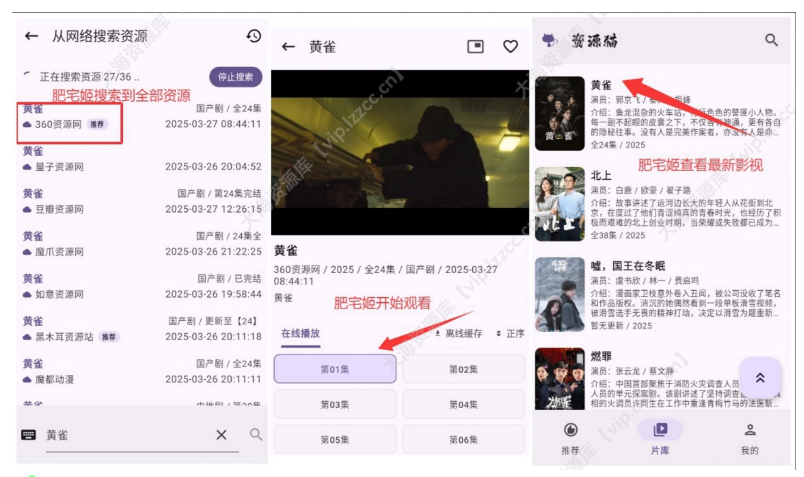Enable picture-in-picture mode for 黄雀
The width and height of the screenshot is (804, 477).
[x=475, y=47]
